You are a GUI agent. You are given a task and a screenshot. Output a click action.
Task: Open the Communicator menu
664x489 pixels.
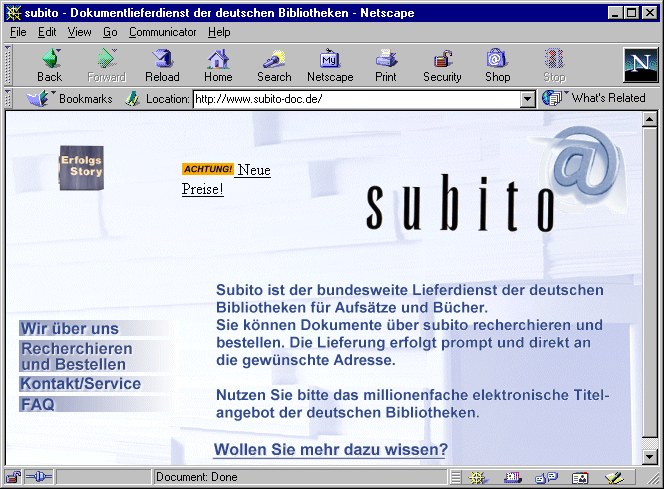[x=163, y=32]
